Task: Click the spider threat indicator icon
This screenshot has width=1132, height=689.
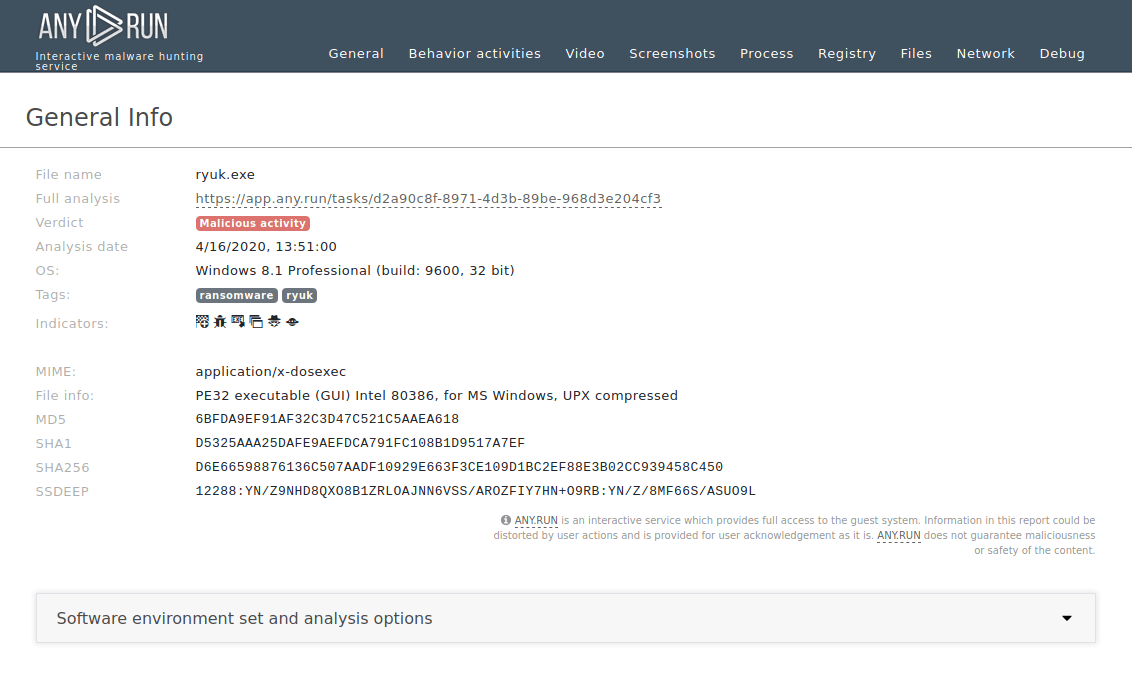Action: click(272, 321)
